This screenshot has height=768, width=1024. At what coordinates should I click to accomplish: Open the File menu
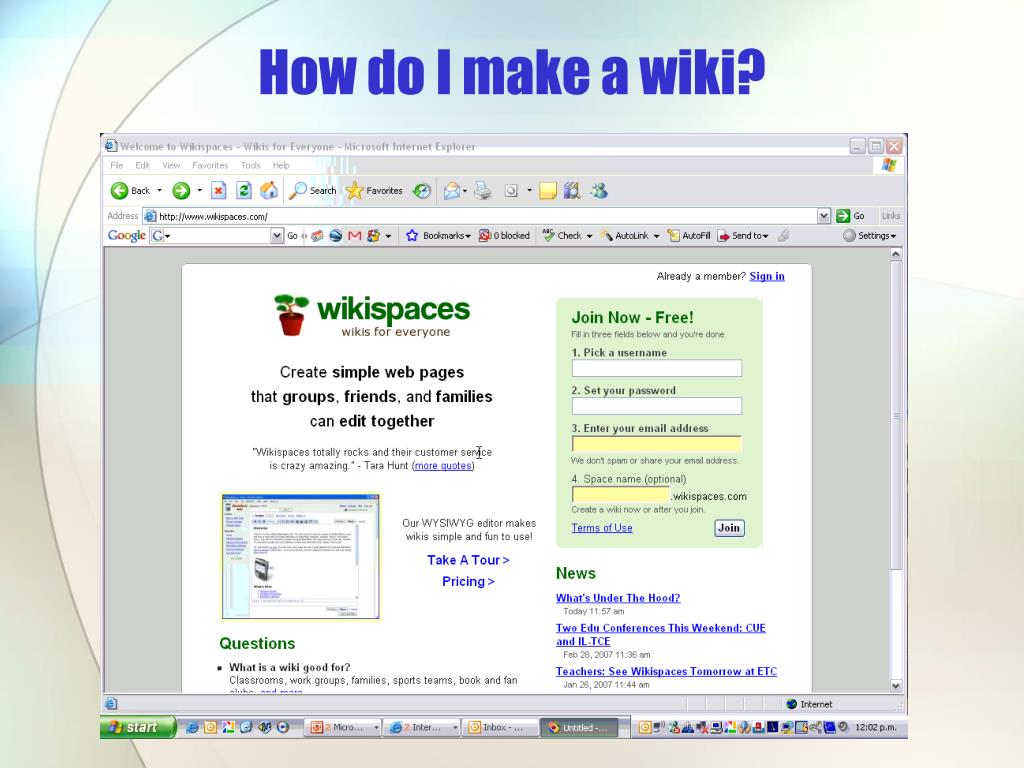(116, 165)
